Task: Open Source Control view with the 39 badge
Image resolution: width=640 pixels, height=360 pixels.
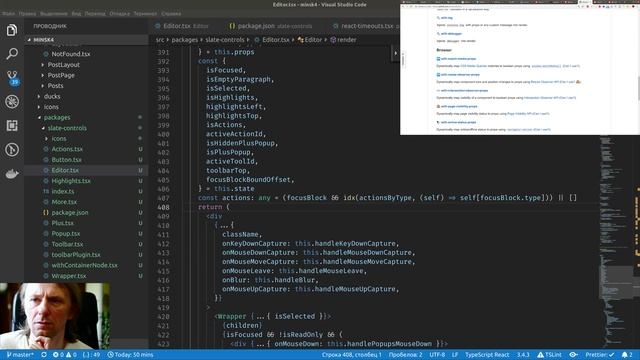Action: coord(12,78)
